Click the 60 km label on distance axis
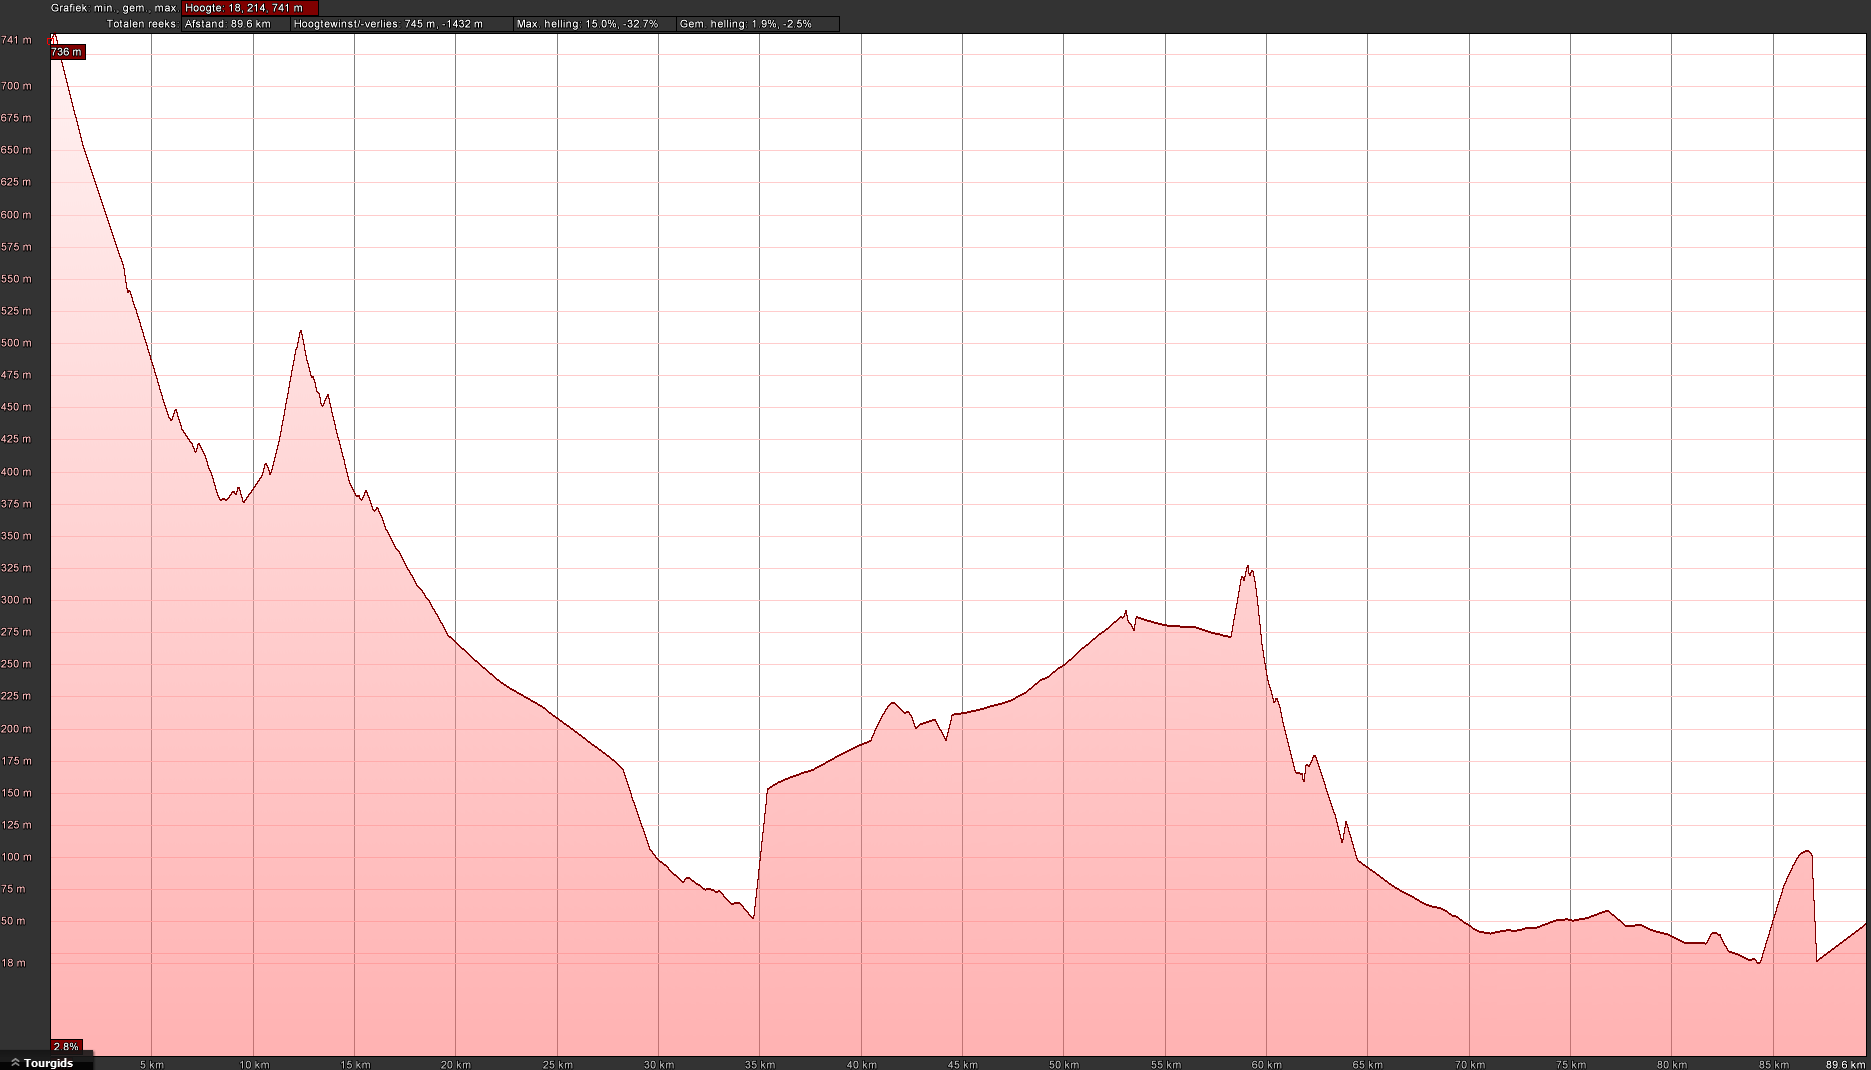The image size is (1871, 1070). [1266, 1065]
